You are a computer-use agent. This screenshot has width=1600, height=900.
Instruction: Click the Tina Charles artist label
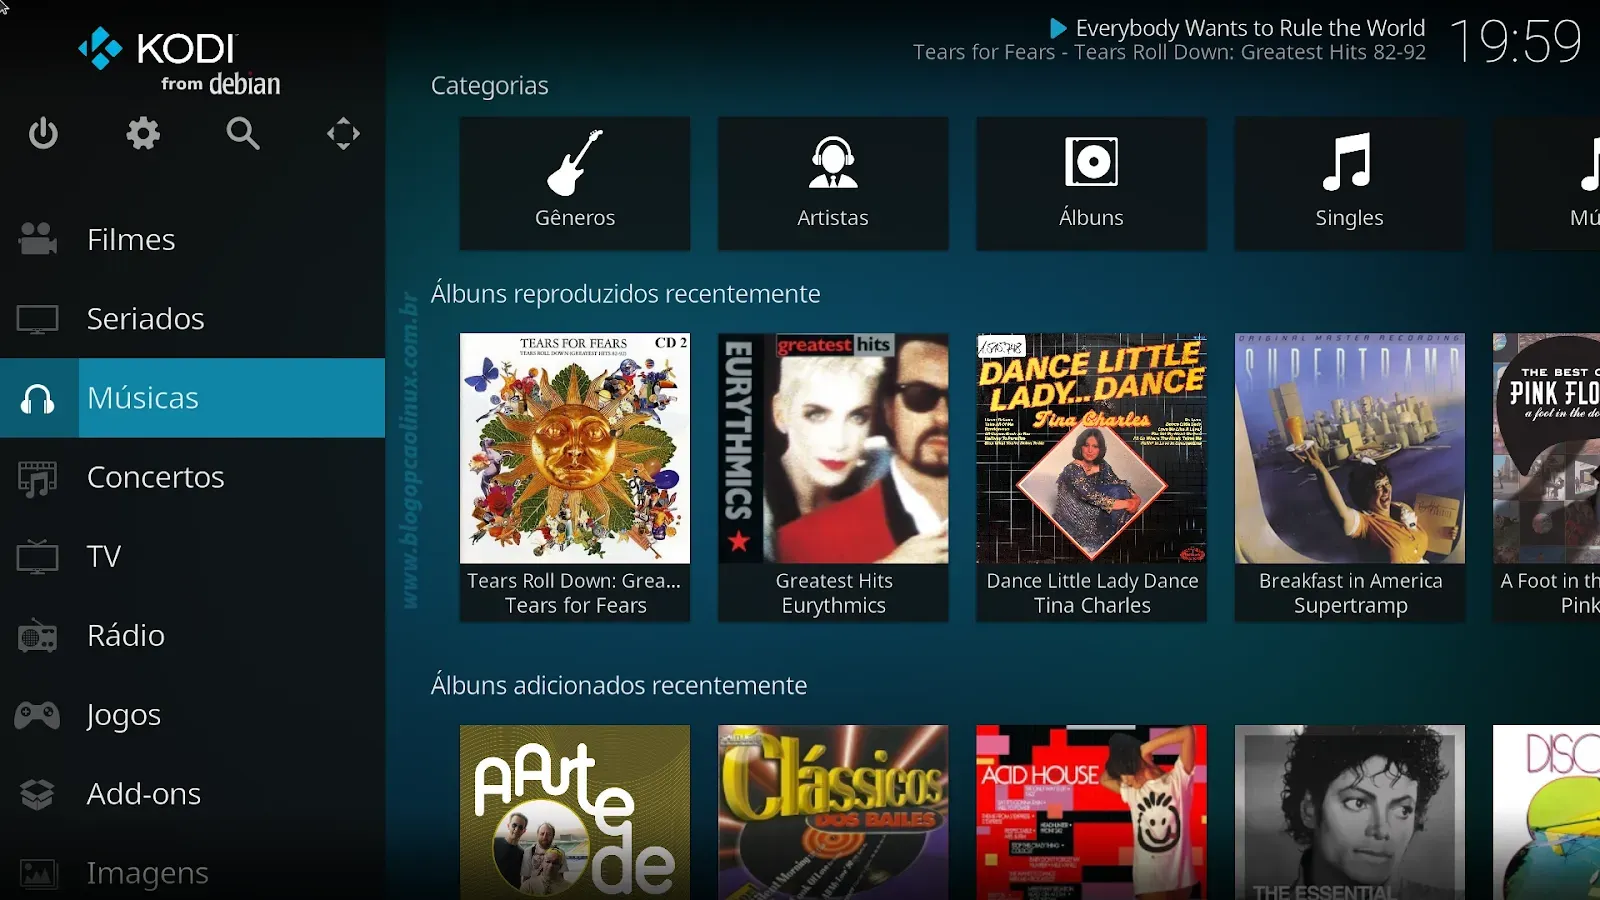[x=1092, y=605]
